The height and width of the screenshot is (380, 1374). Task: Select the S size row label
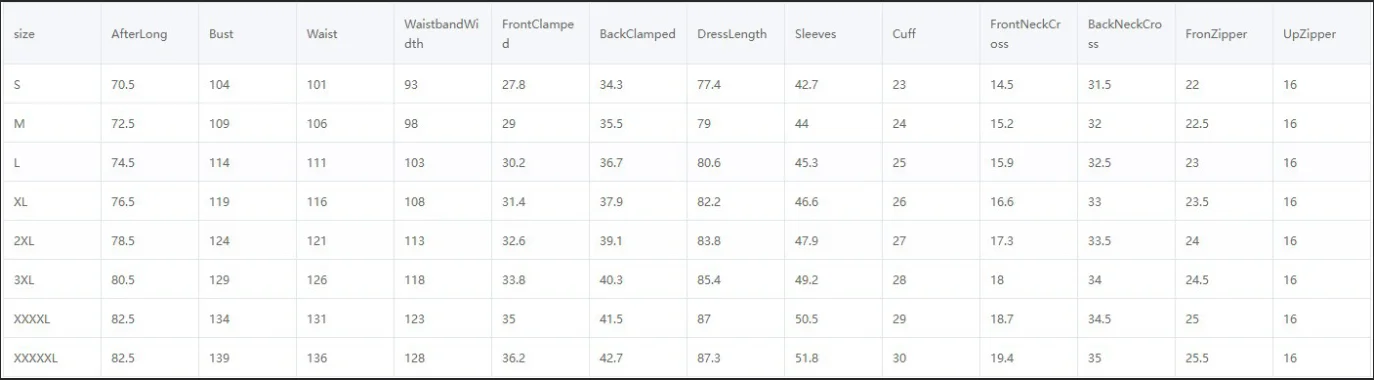coord(18,85)
